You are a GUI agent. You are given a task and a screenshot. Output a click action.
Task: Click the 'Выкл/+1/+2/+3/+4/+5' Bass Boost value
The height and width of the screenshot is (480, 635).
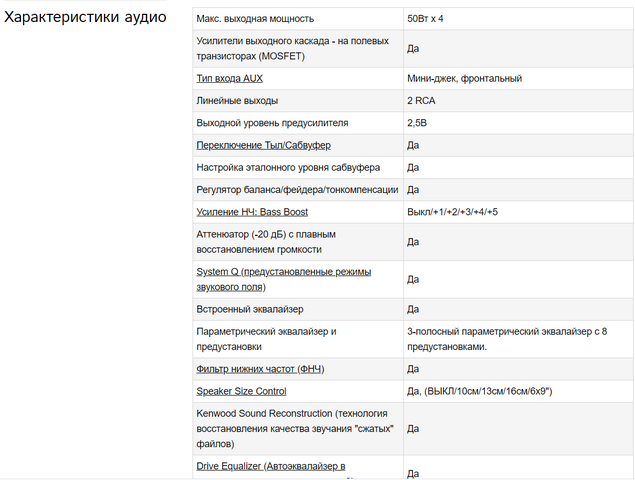click(x=452, y=212)
